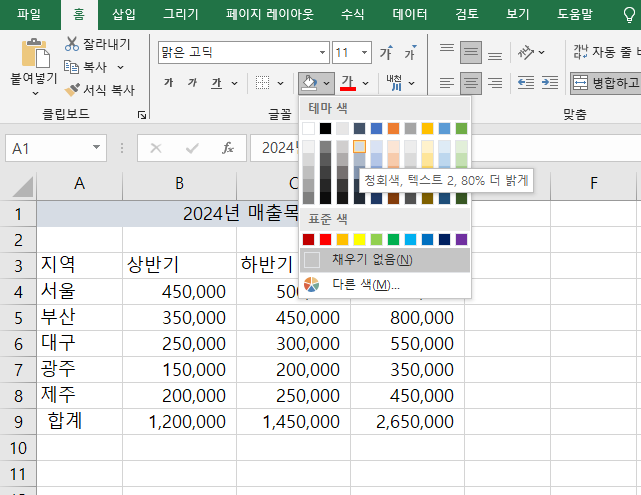Select the total cell 2,650,000

pyautogui.click(x=407, y=422)
